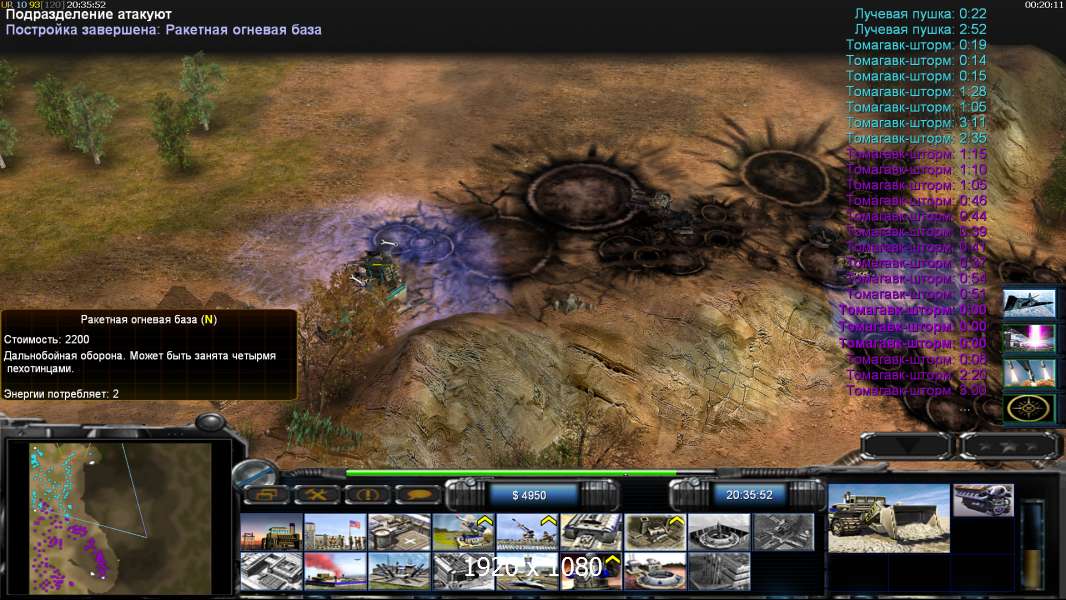
Task: Click the 'Томагавк-шторм: 0:19' timer
Action: coord(916,45)
